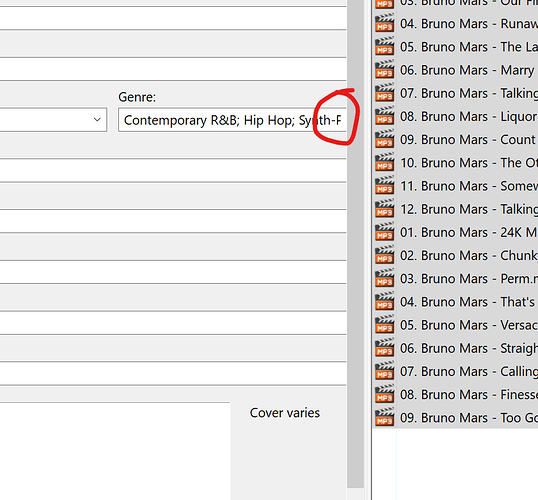Viewport: 538px width, 500px height.
Task: Click the tag panel vertical scrollbar
Action: [355, 244]
